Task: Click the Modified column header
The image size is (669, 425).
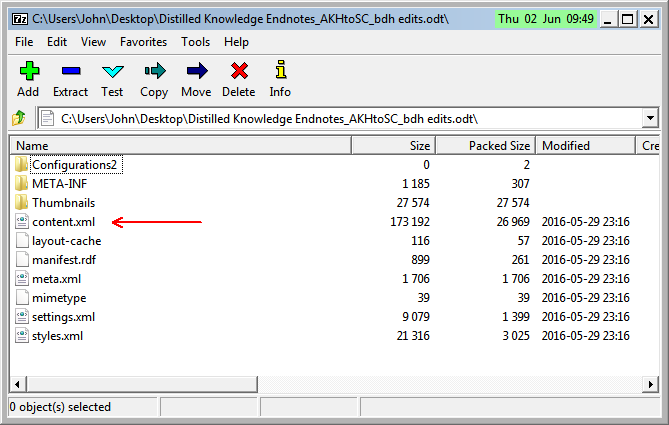Action: click(x=585, y=146)
